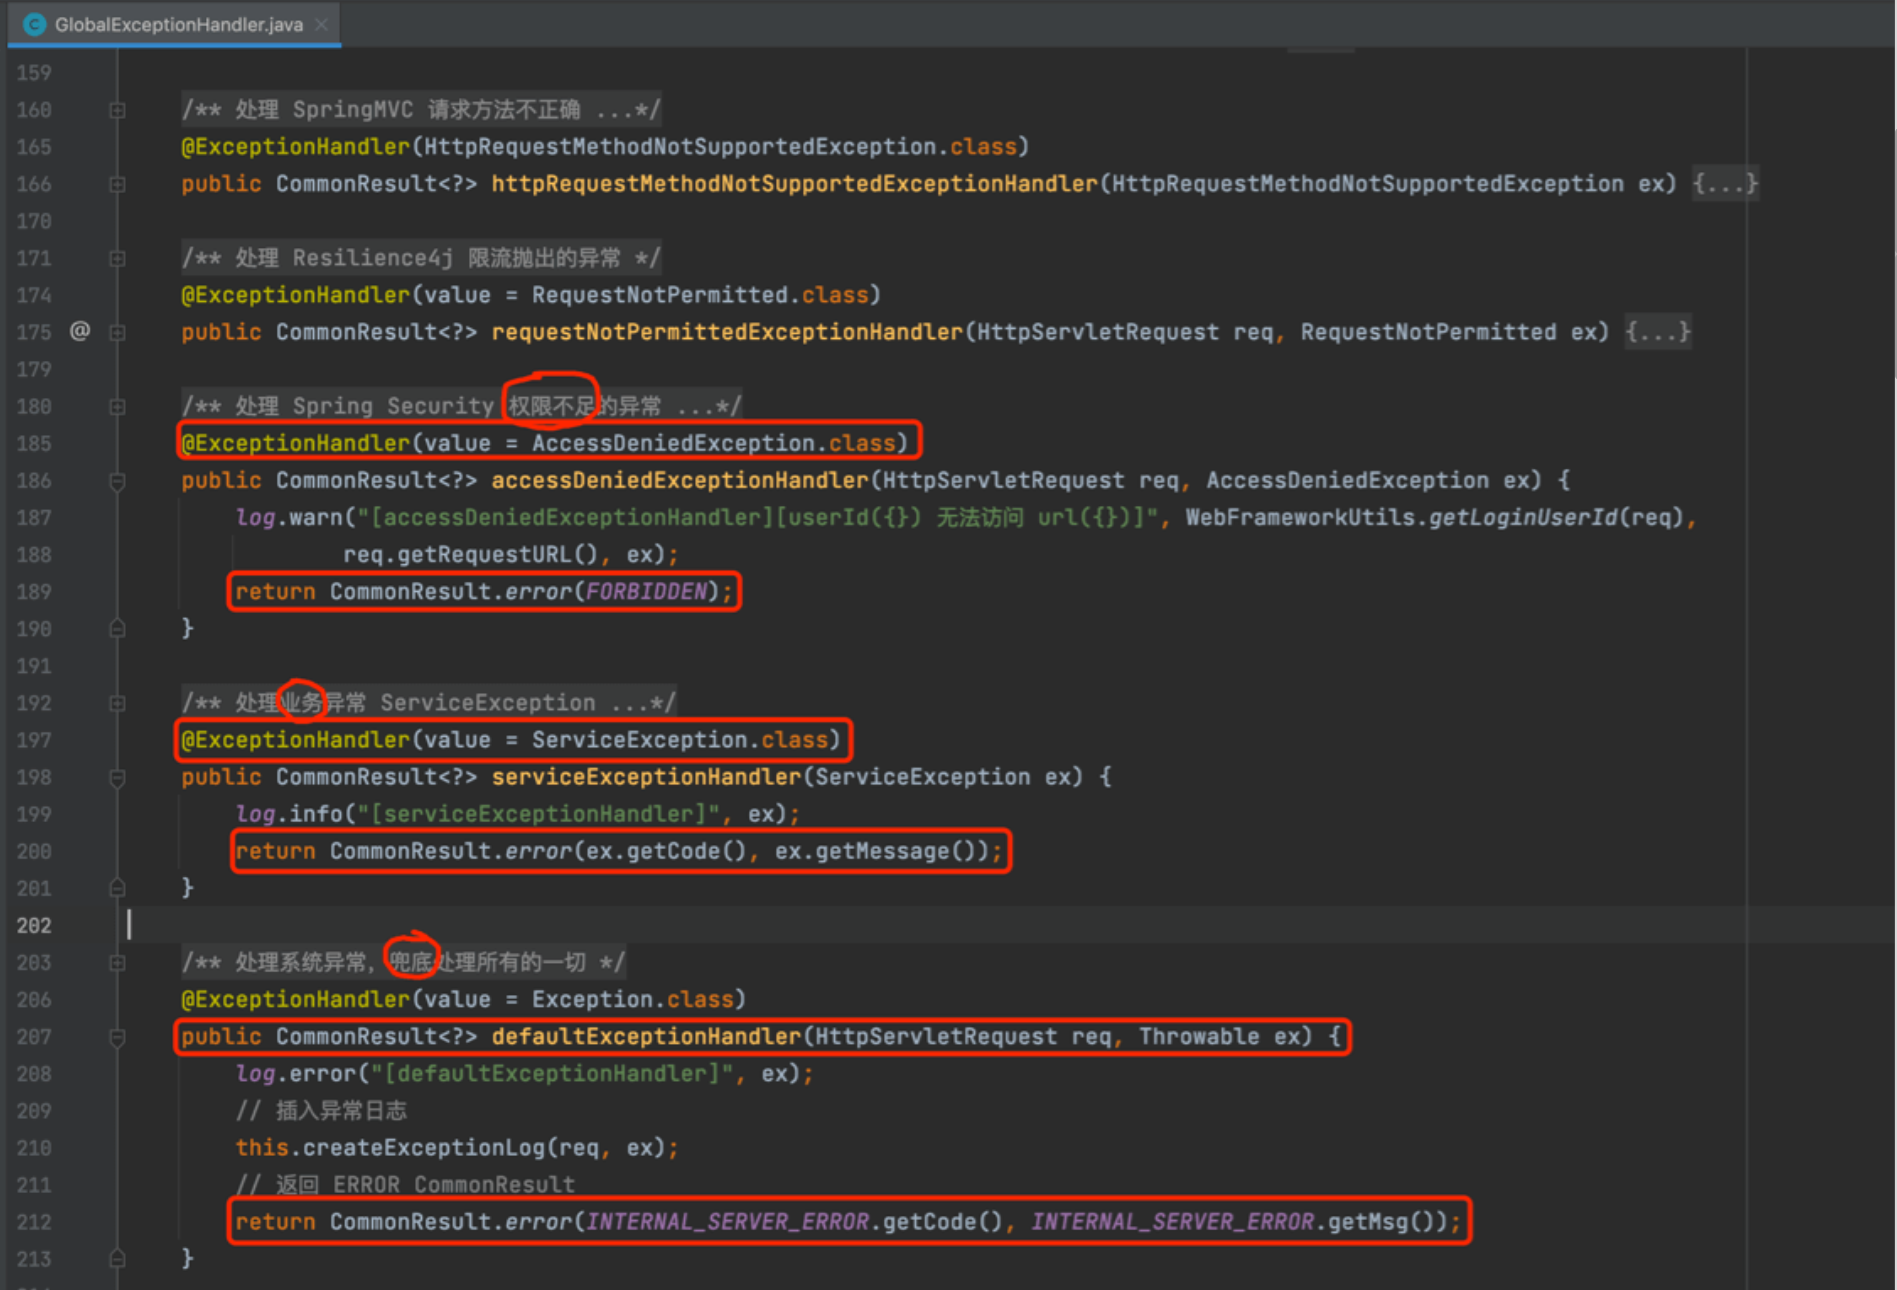Screen dimensions: 1897x1290
Task: Expand the folded ServiceException comment, line 192
Action: [117, 703]
